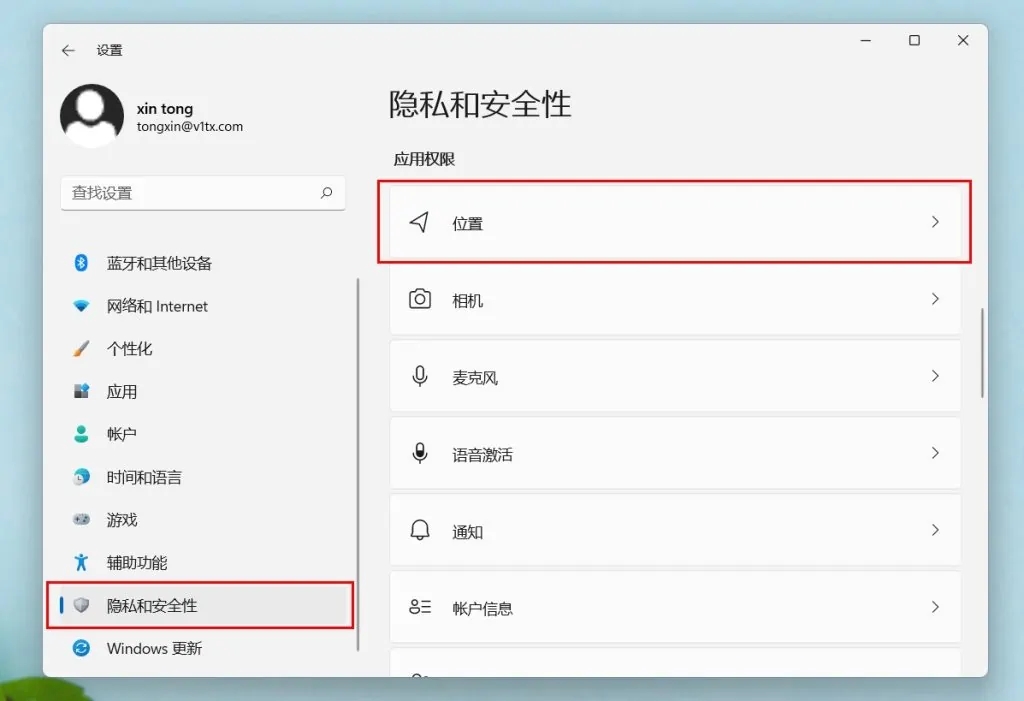Click the right pane vertical scrollbar
1024x701 pixels.
click(x=983, y=352)
